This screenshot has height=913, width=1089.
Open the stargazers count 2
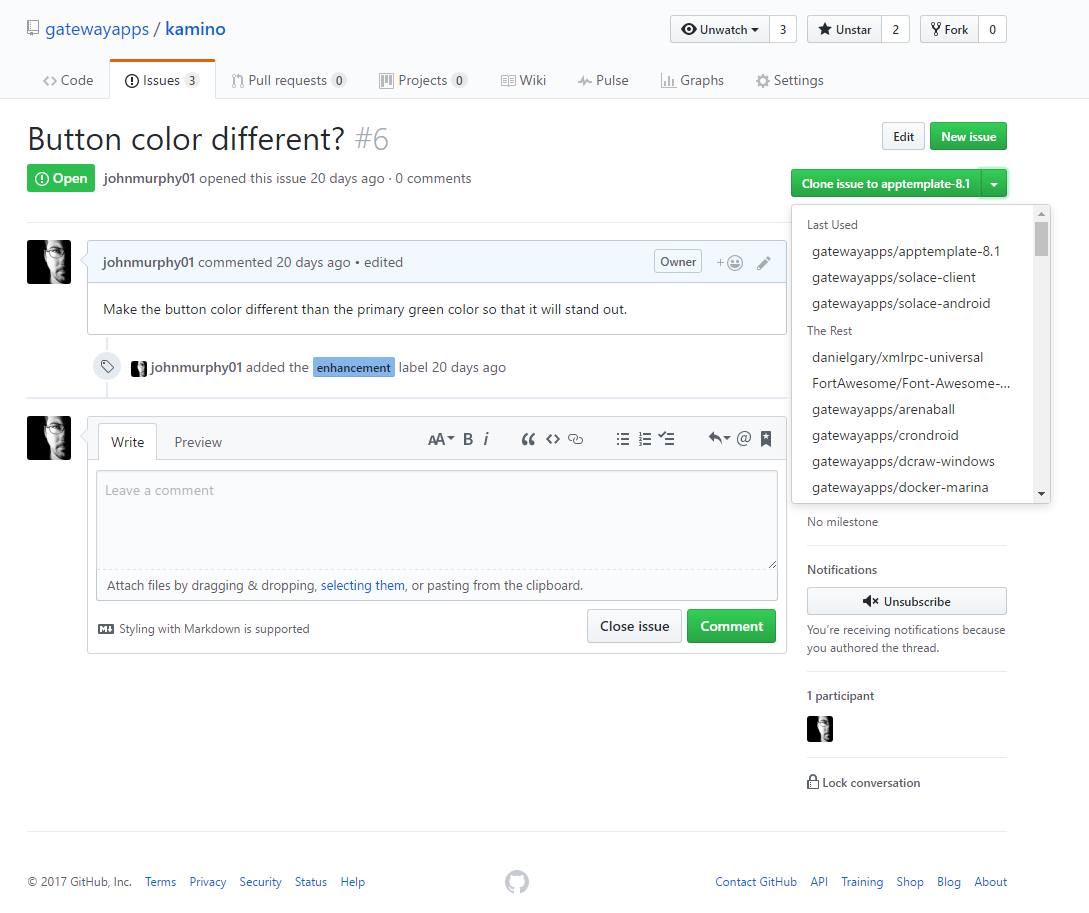[x=895, y=29]
